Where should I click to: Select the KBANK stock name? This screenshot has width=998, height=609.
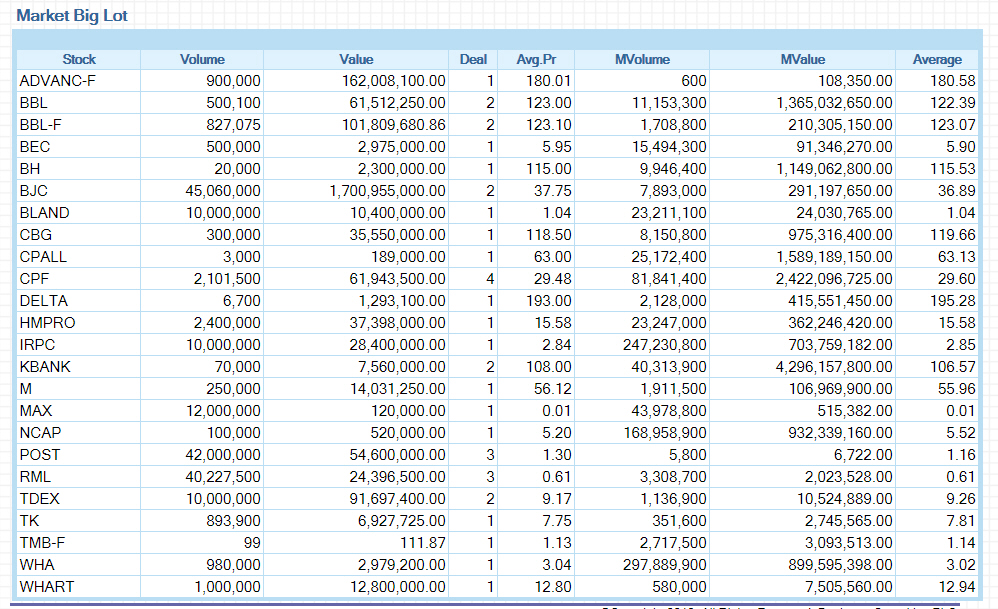[45, 367]
